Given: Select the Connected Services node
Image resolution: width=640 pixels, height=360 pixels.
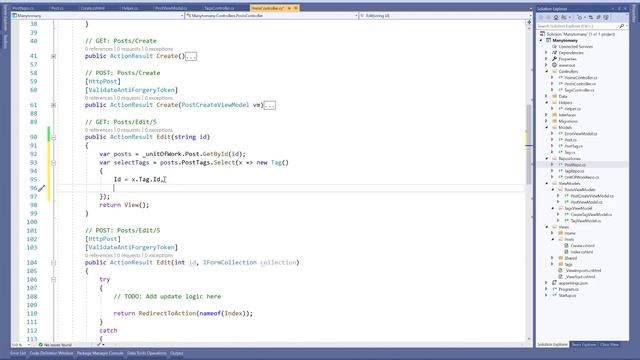Looking at the screenshot, I should (x=576, y=47).
